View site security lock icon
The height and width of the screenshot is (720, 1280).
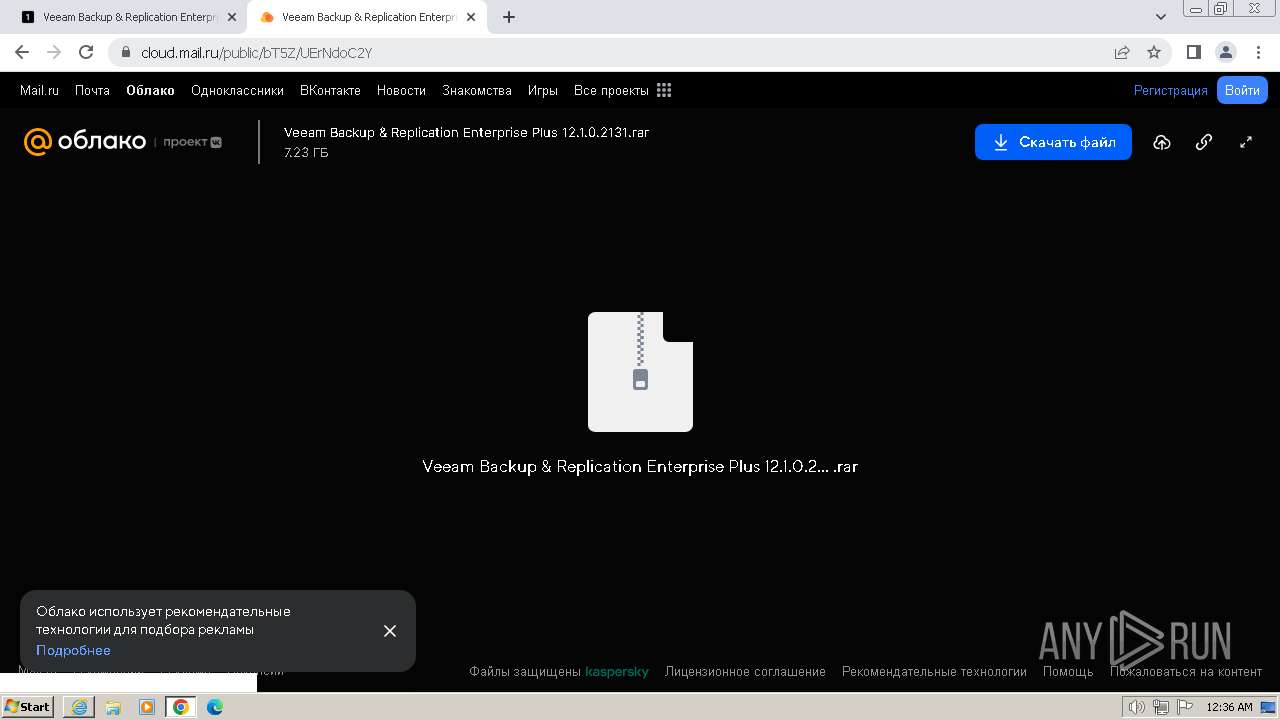[x=125, y=52]
